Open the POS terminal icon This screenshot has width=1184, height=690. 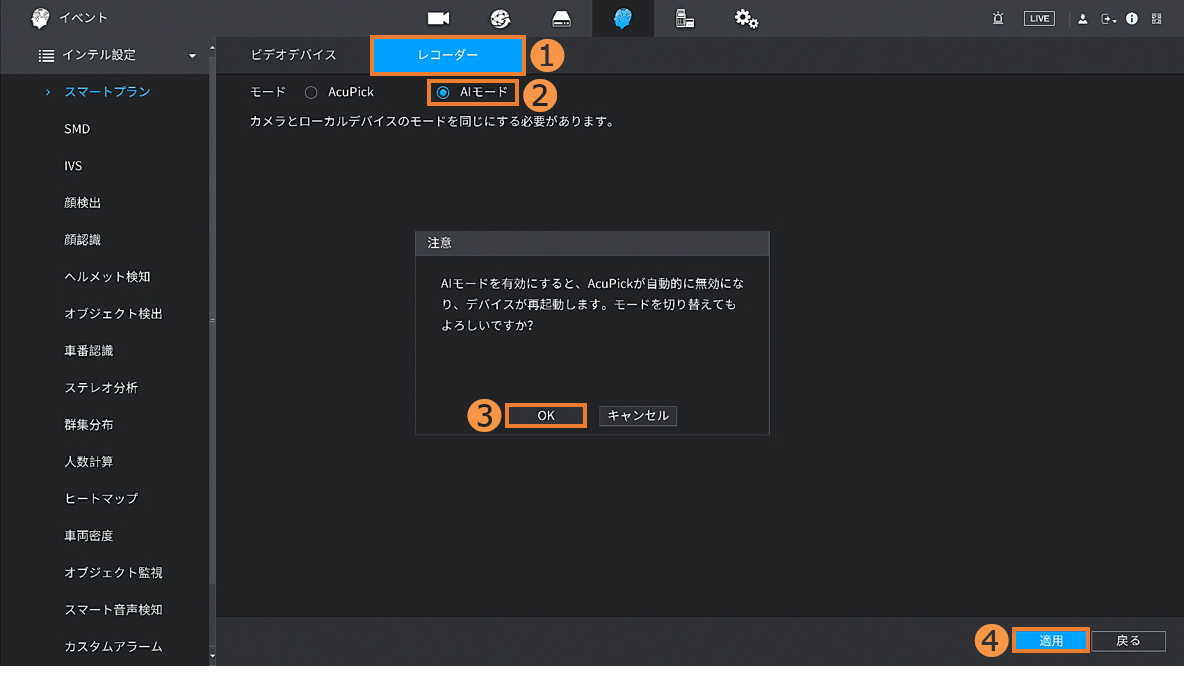[685, 18]
